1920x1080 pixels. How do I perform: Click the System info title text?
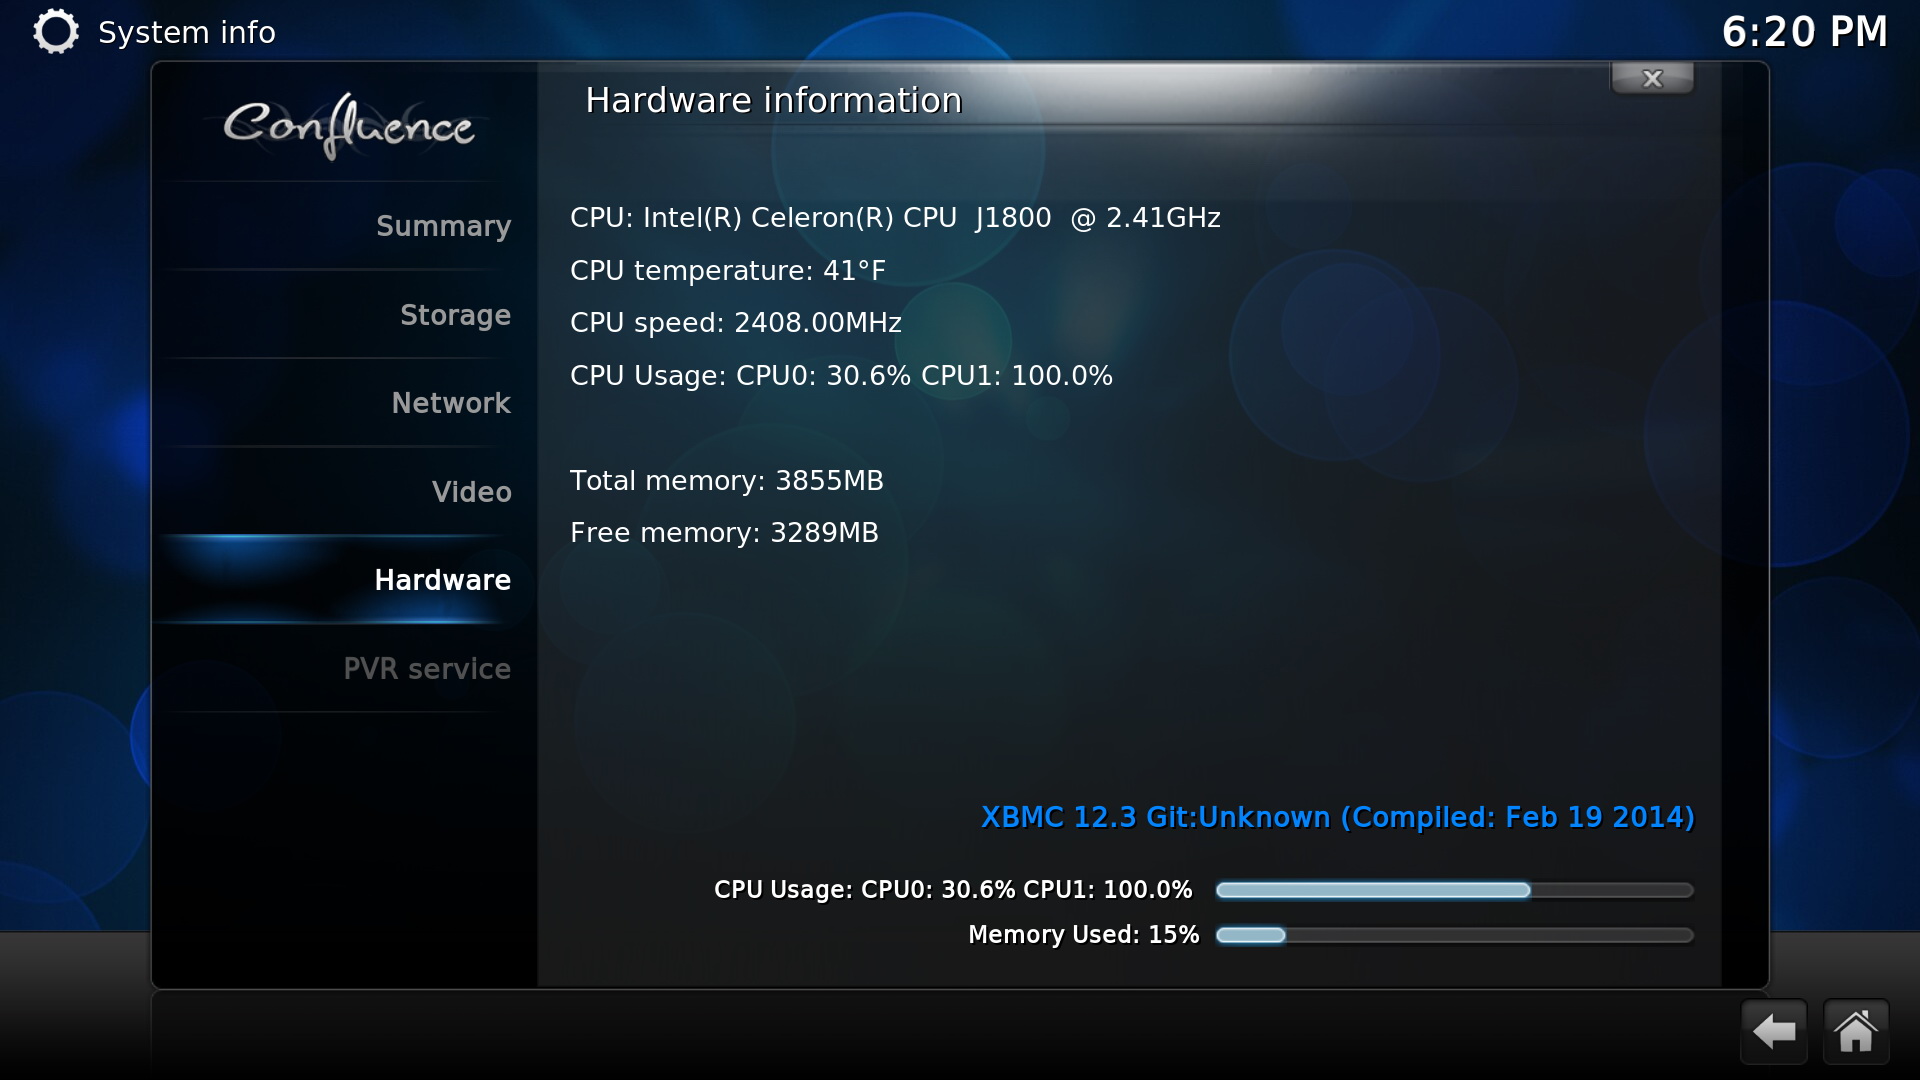click(x=187, y=32)
